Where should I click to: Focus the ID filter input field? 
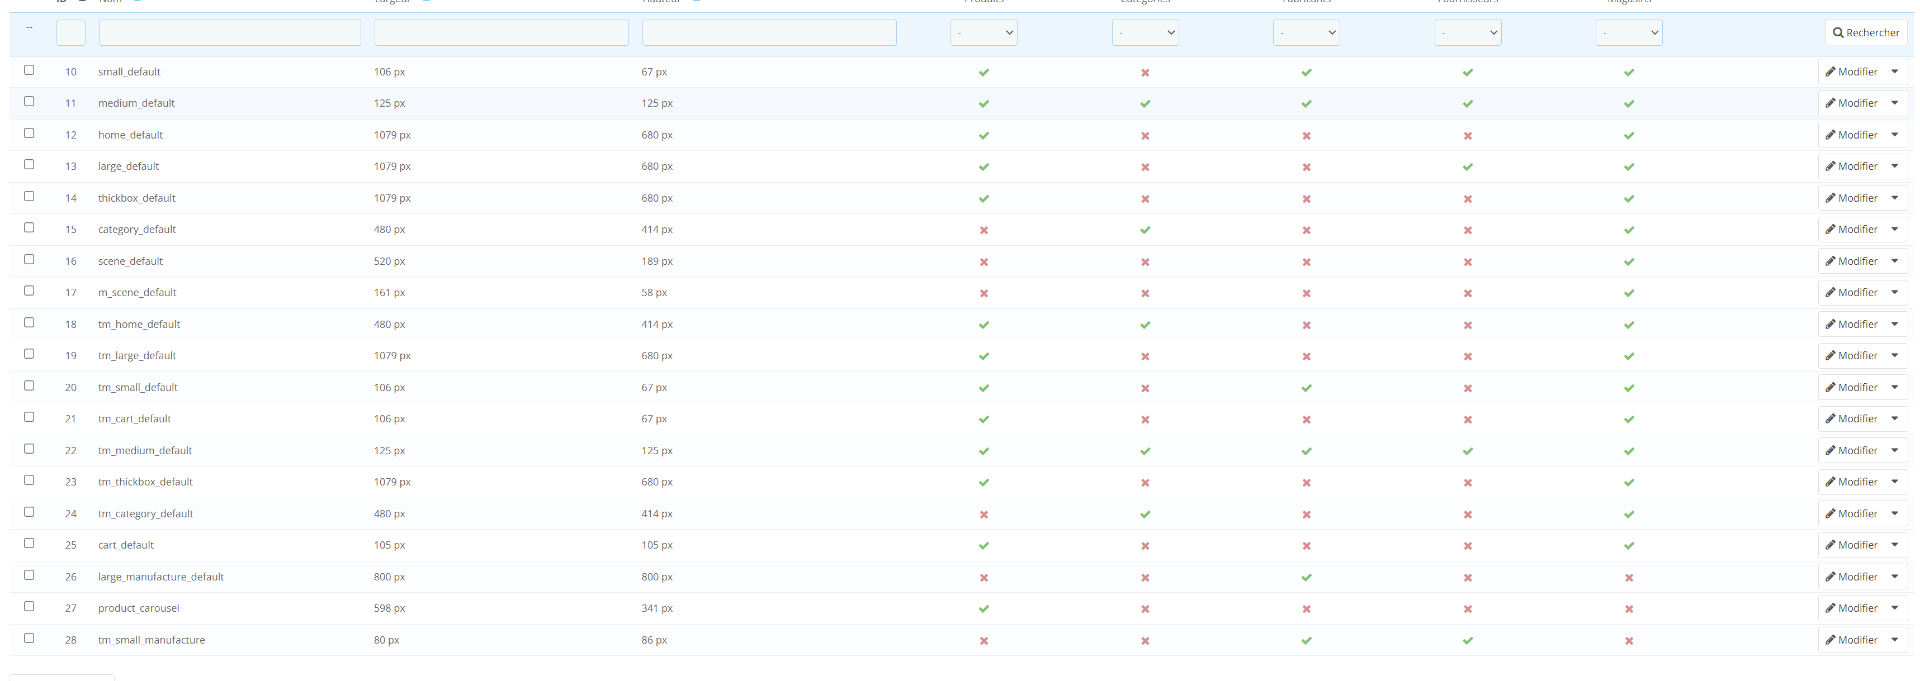[x=71, y=33]
